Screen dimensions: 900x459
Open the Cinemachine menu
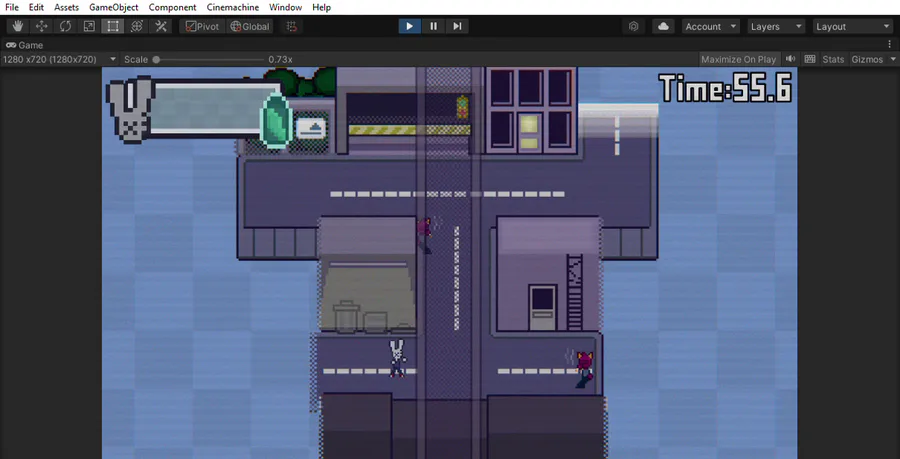tap(232, 7)
